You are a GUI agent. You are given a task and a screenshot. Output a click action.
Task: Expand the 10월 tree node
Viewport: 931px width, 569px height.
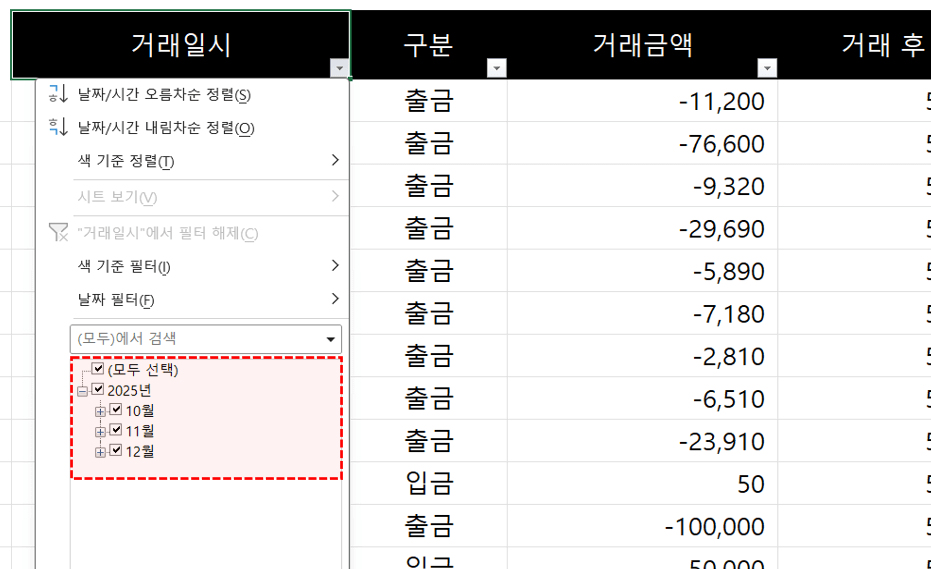(100, 411)
